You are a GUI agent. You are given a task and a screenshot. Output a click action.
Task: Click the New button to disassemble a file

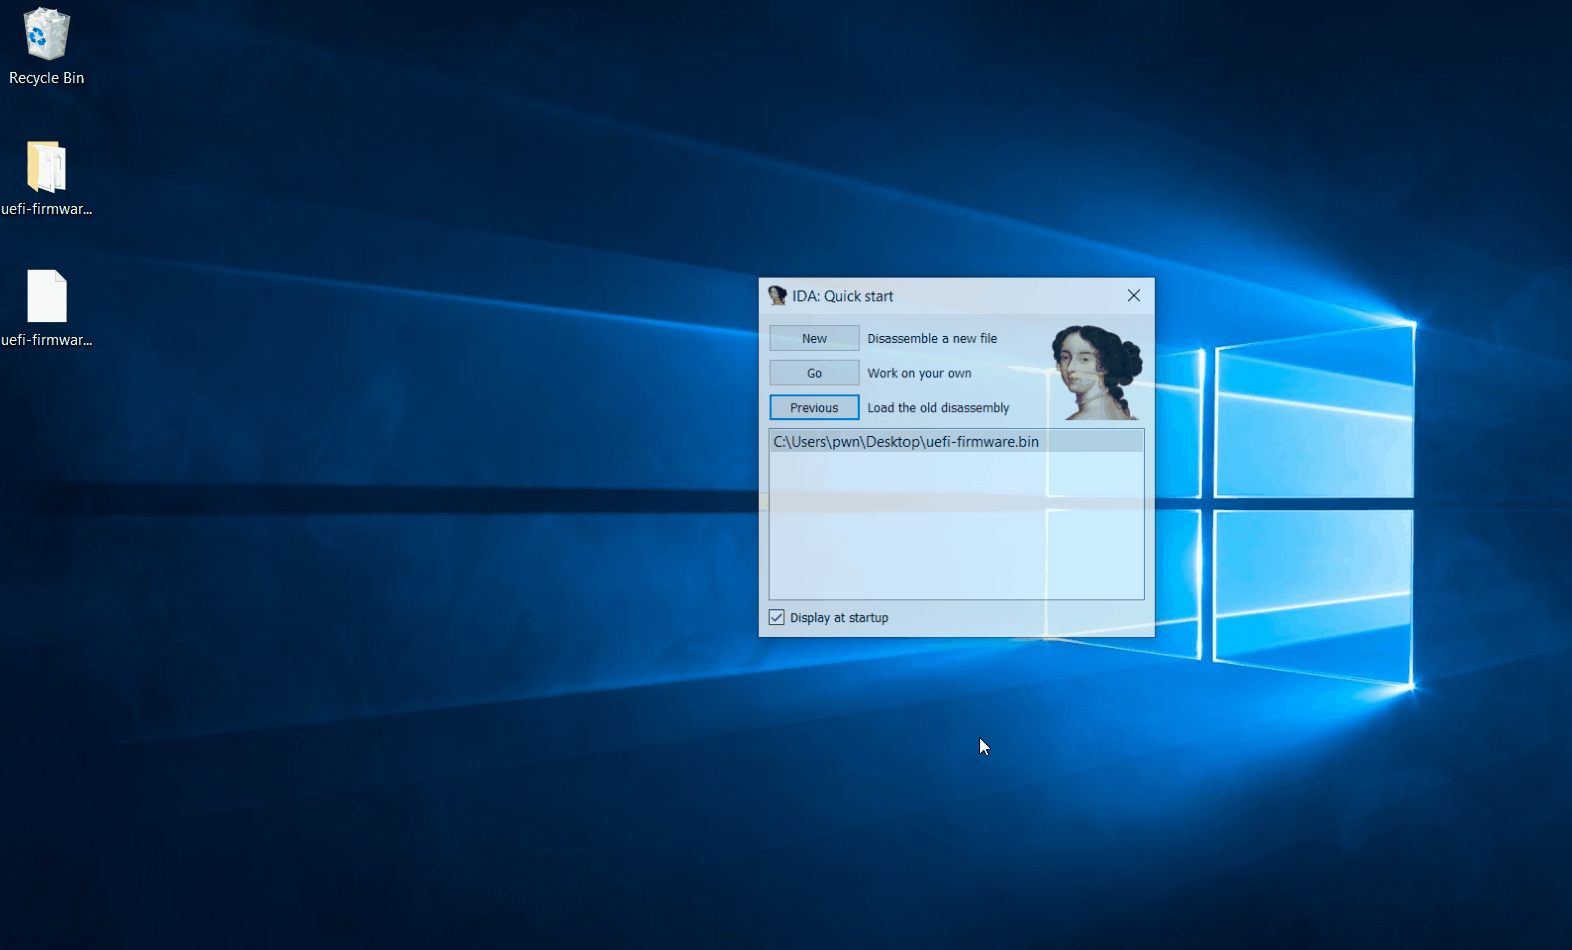pyautogui.click(x=814, y=338)
